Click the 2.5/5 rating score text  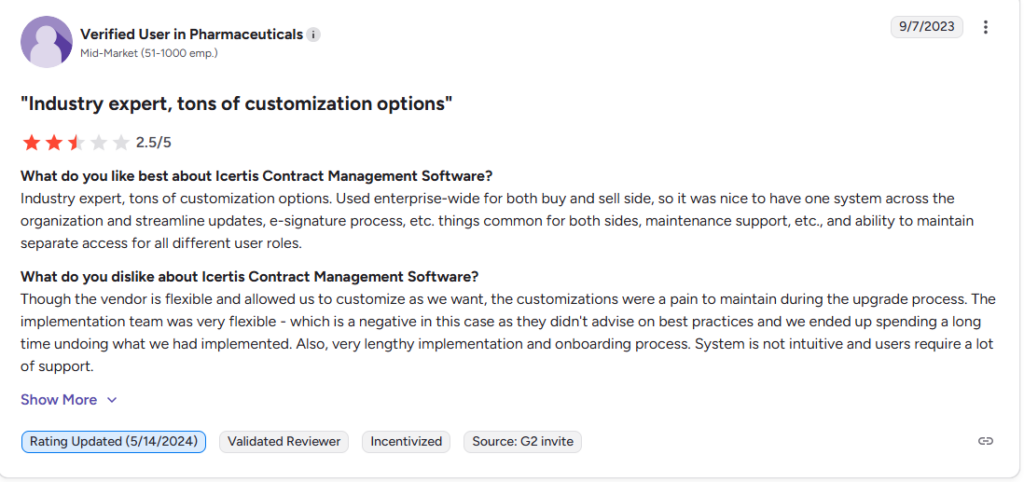point(153,143)
